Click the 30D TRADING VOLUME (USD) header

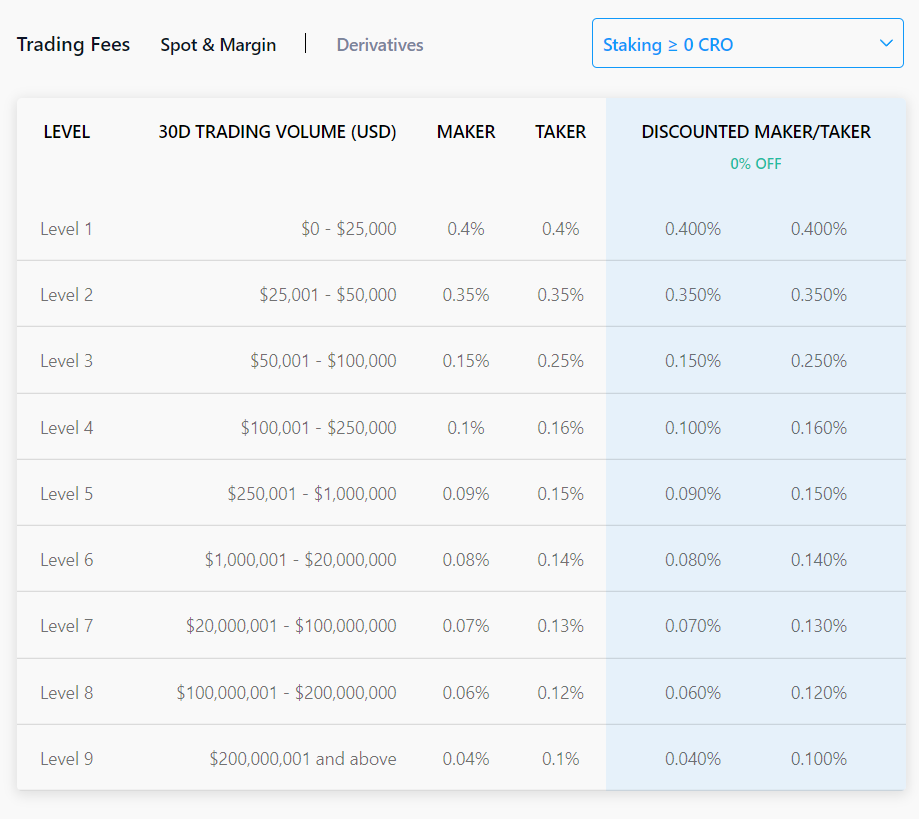tap(277, 132)
